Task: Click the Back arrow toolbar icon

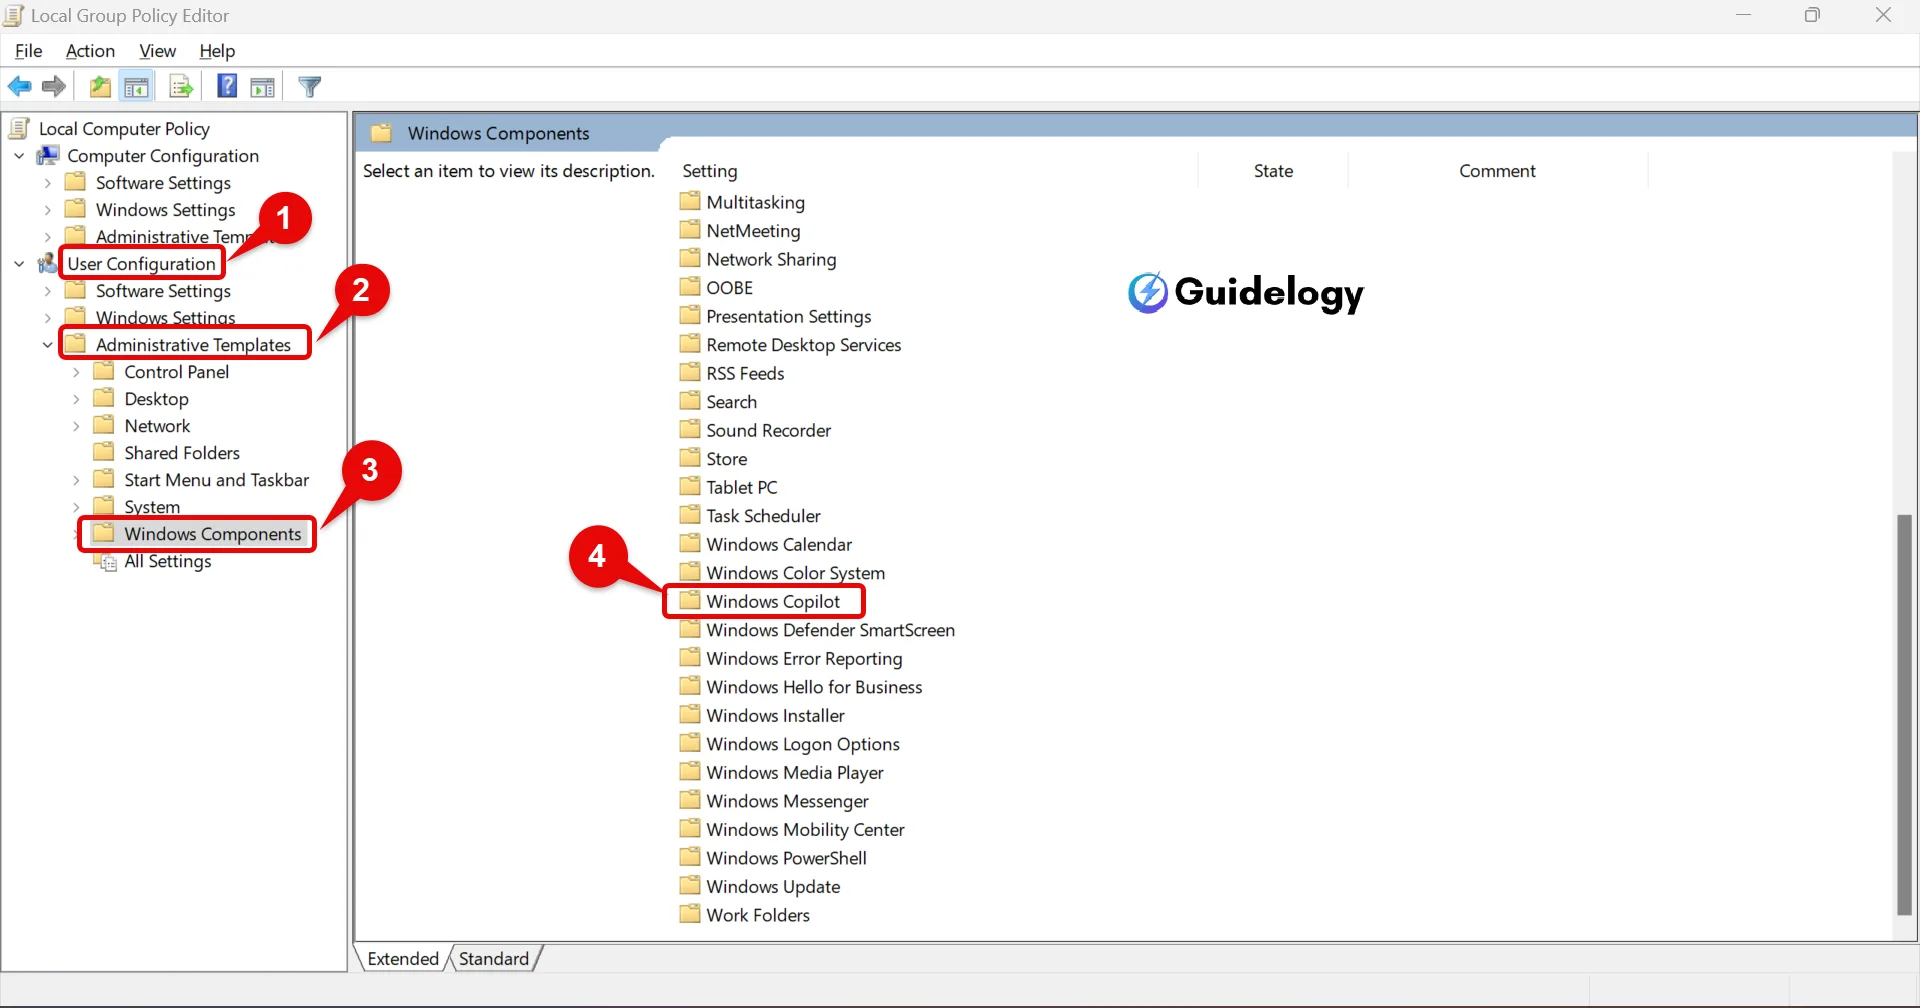Action: [19, 87]
